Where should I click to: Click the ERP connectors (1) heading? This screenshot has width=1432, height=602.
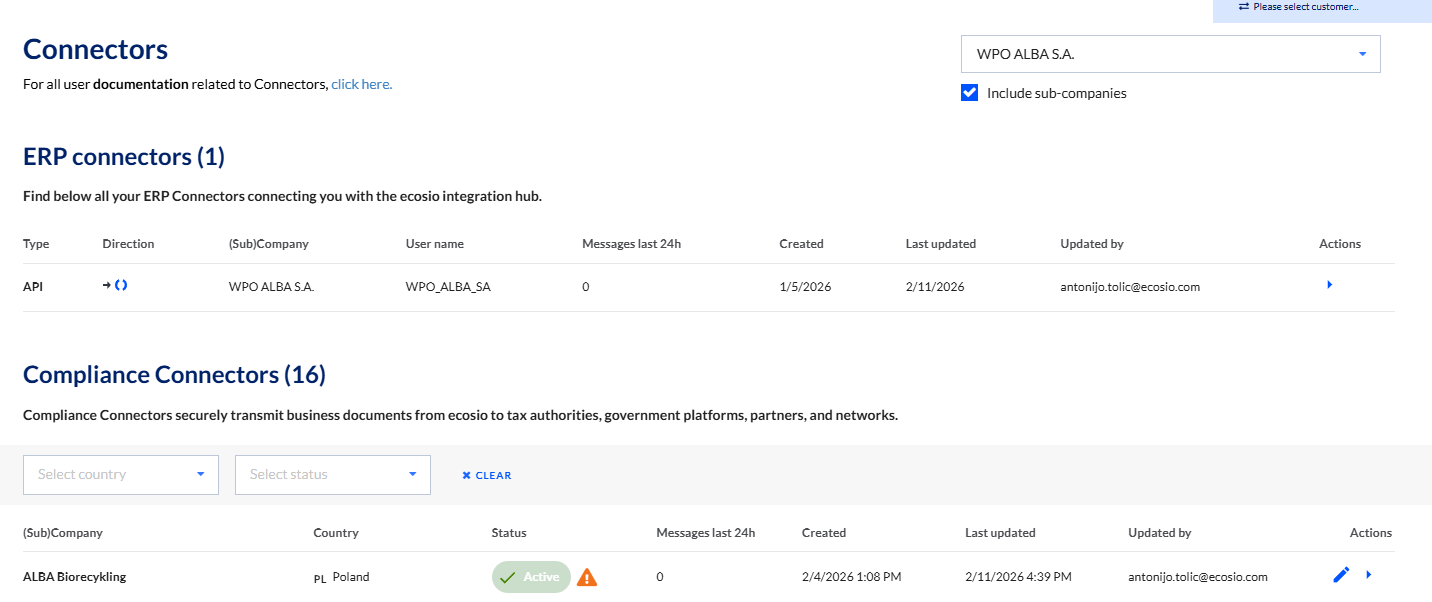pos(124,157)
